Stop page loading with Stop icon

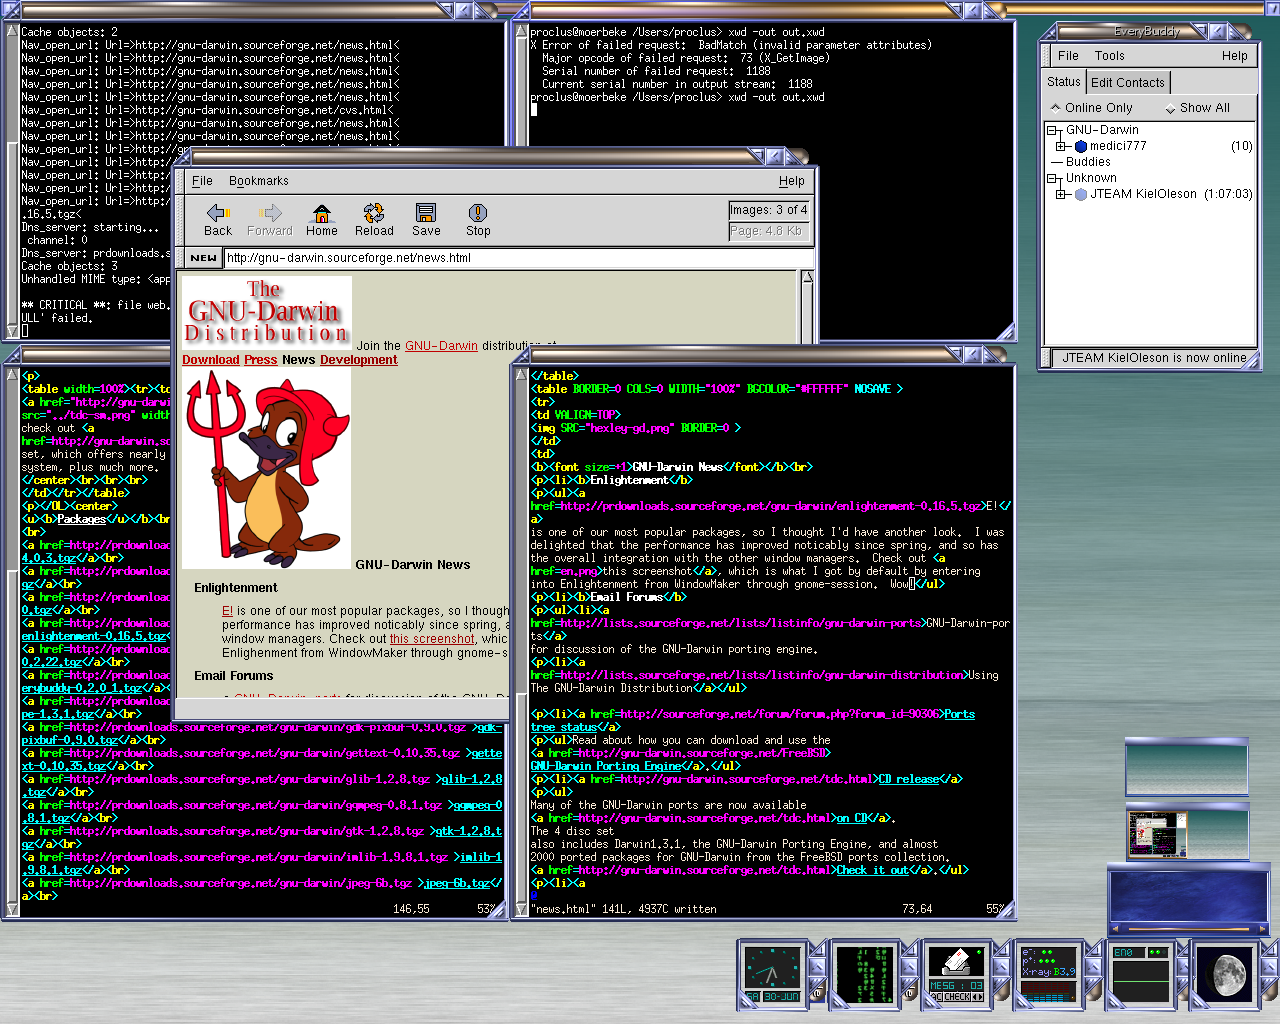point(478,220)
